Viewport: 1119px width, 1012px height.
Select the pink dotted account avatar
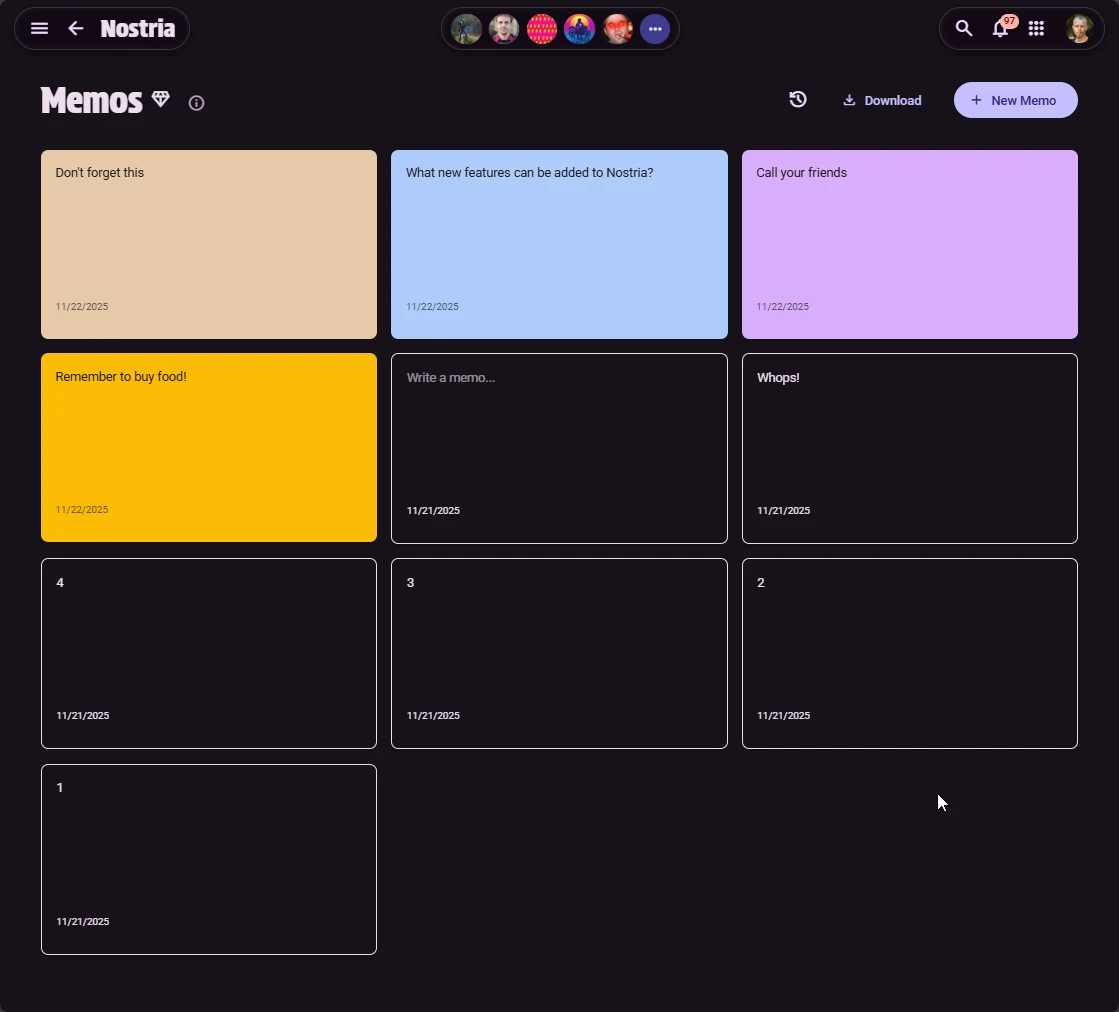542,29
